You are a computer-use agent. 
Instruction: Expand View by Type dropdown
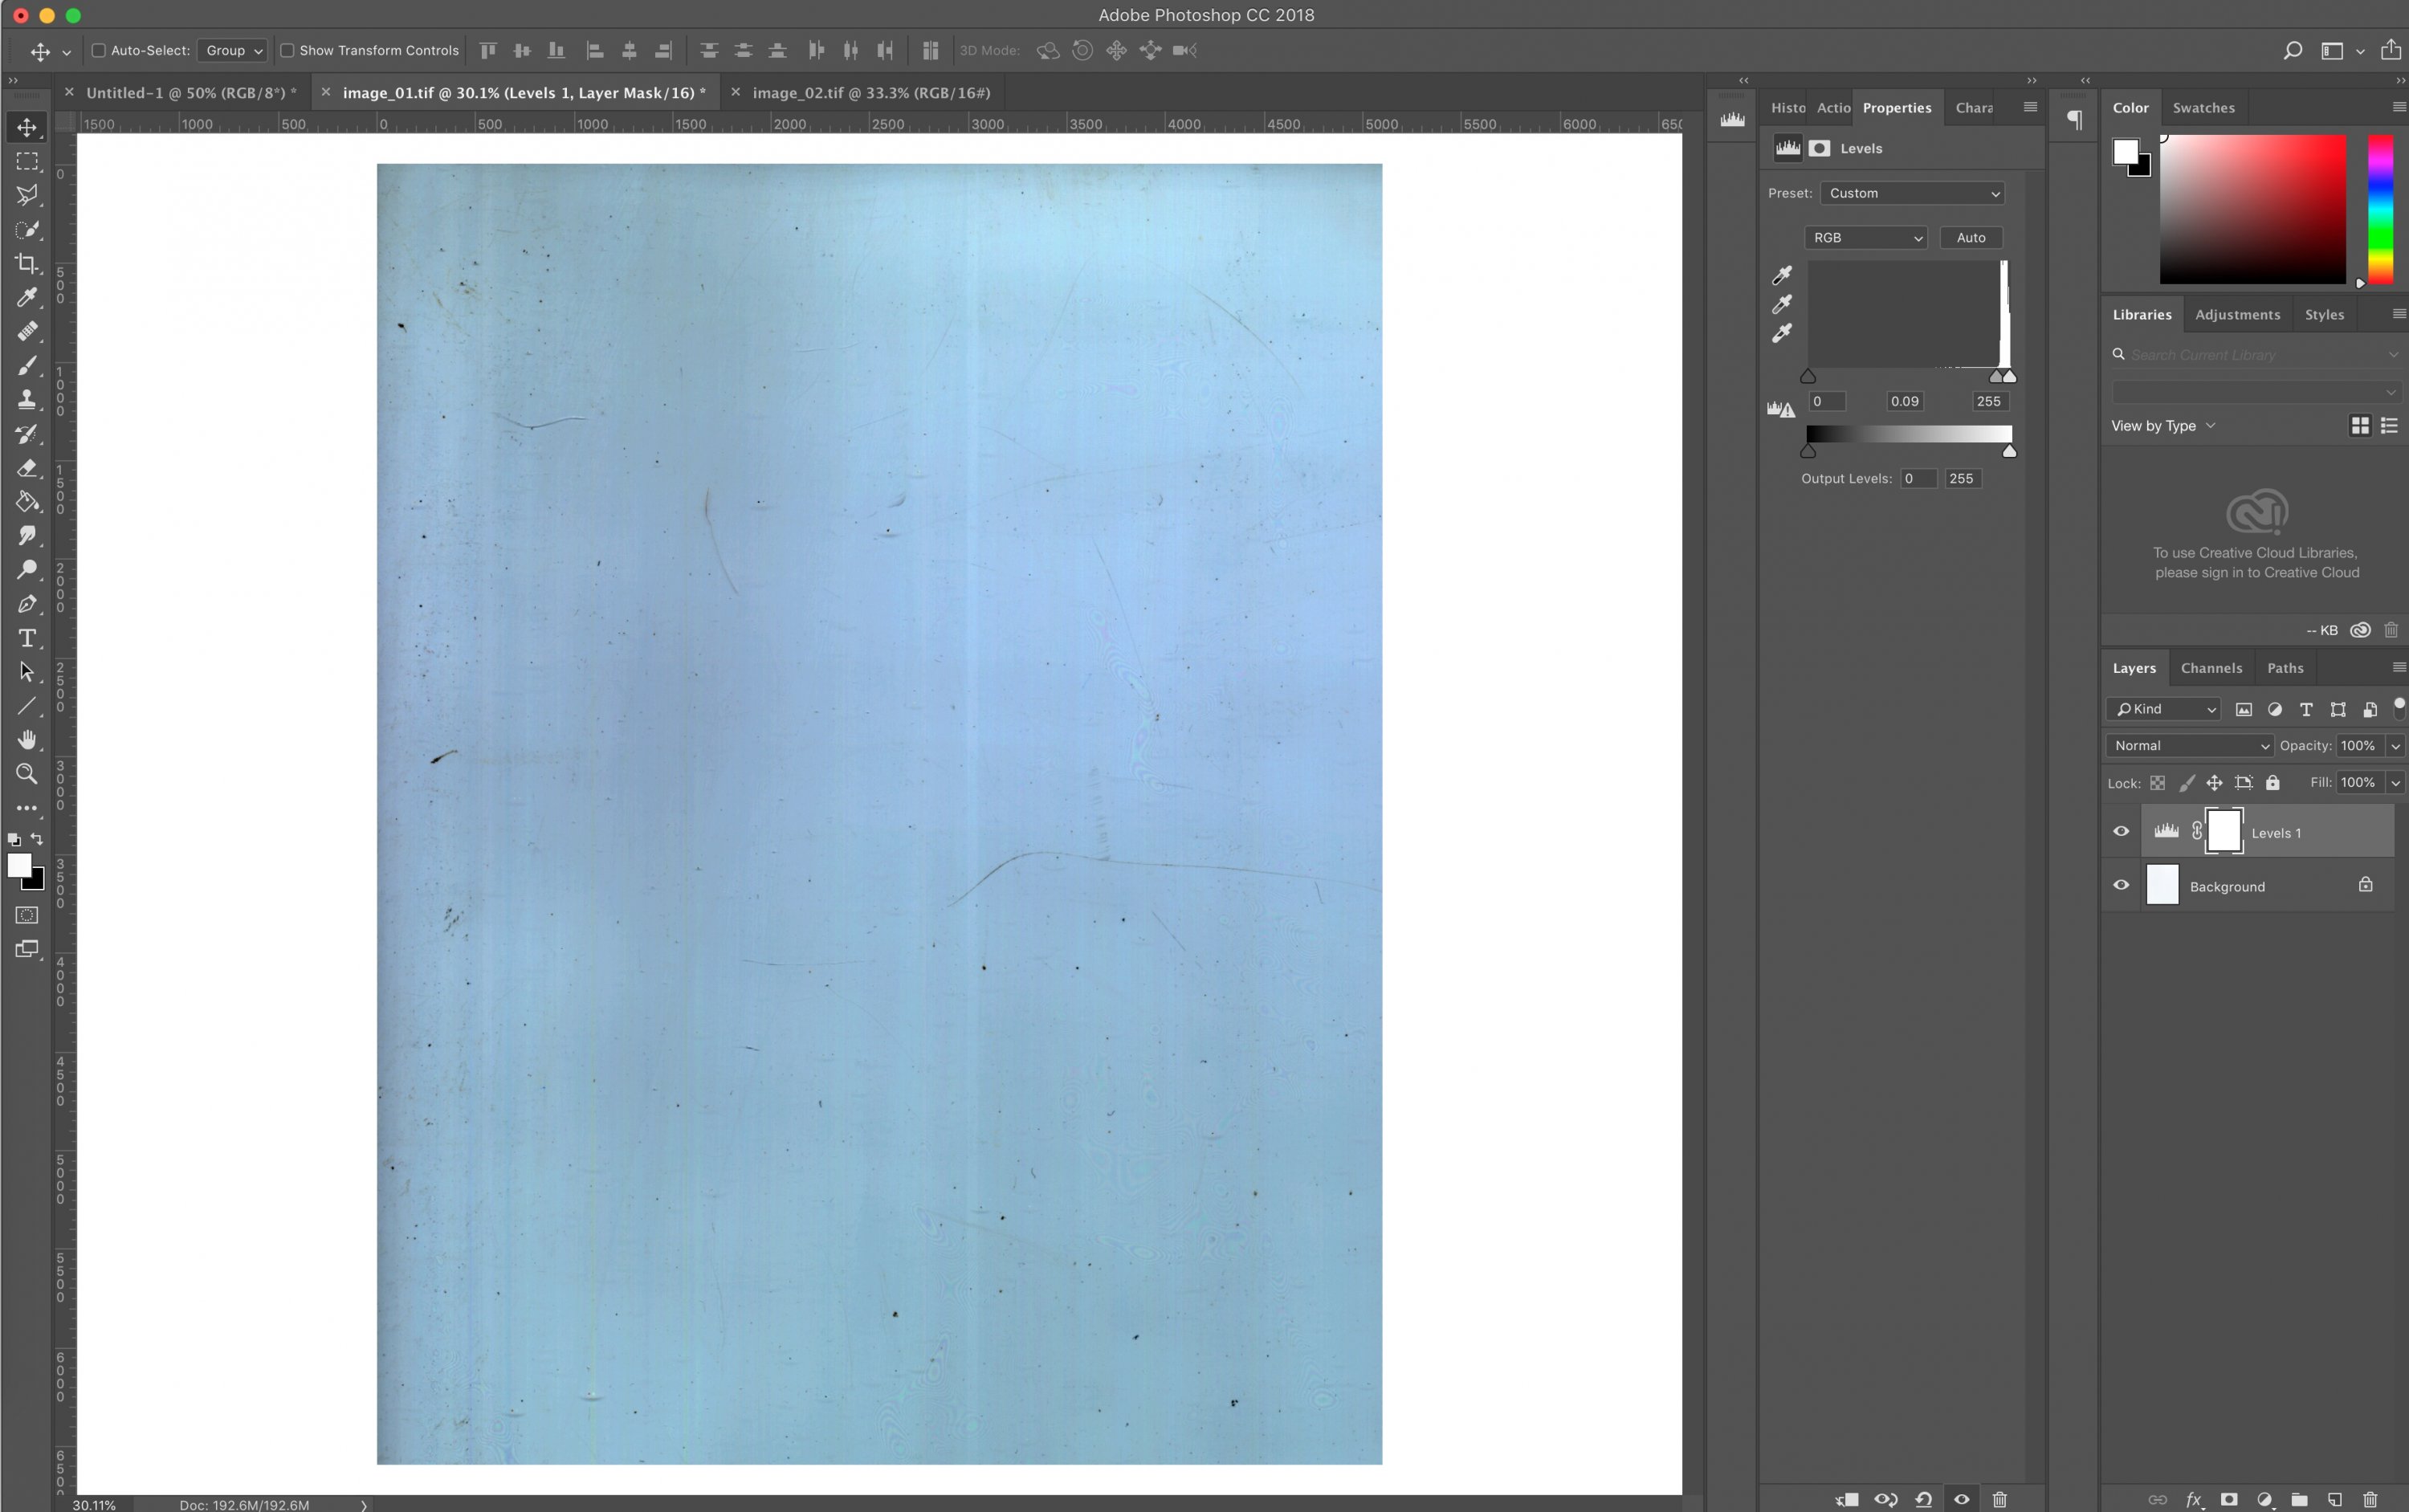pos(2163,426)
